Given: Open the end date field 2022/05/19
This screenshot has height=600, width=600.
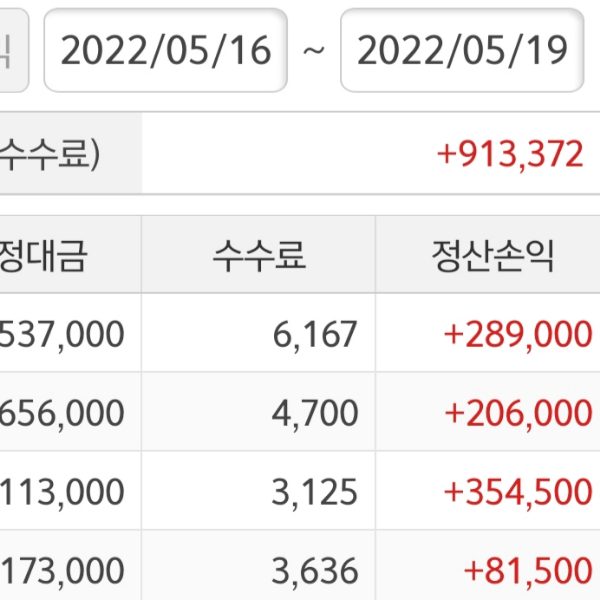Looking at the screenshot, I should tap(461, 51).
